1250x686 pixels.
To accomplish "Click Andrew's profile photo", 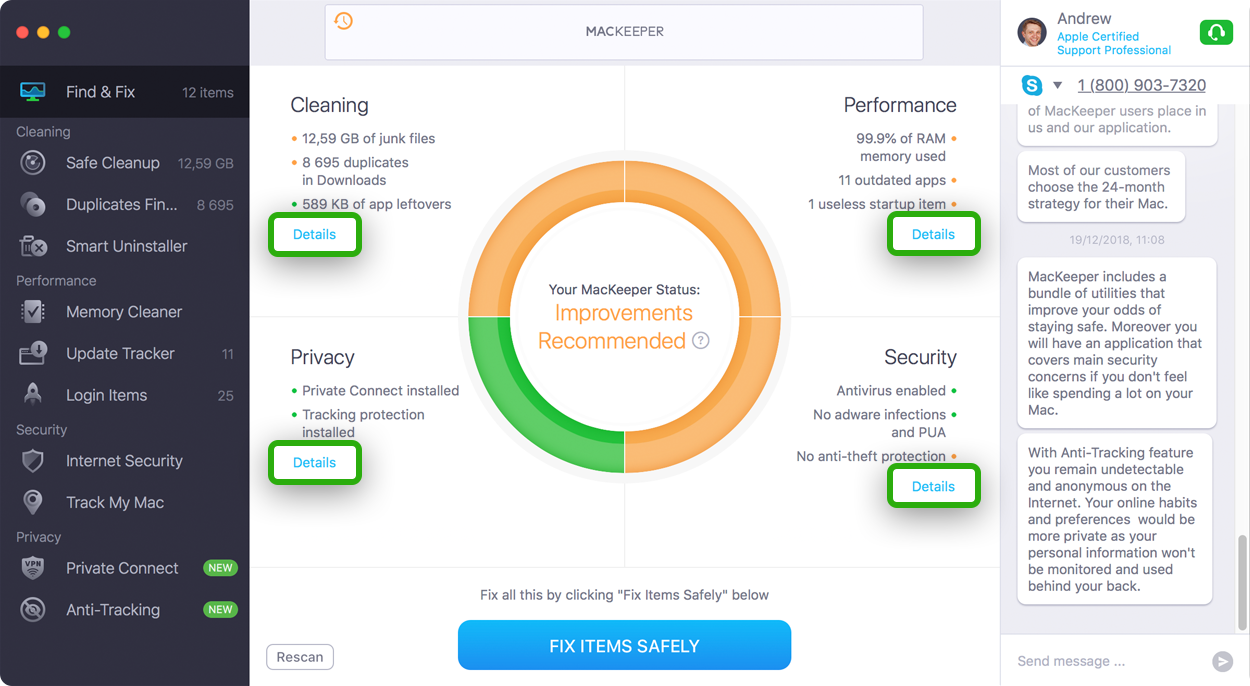I will pos(1032,32).
